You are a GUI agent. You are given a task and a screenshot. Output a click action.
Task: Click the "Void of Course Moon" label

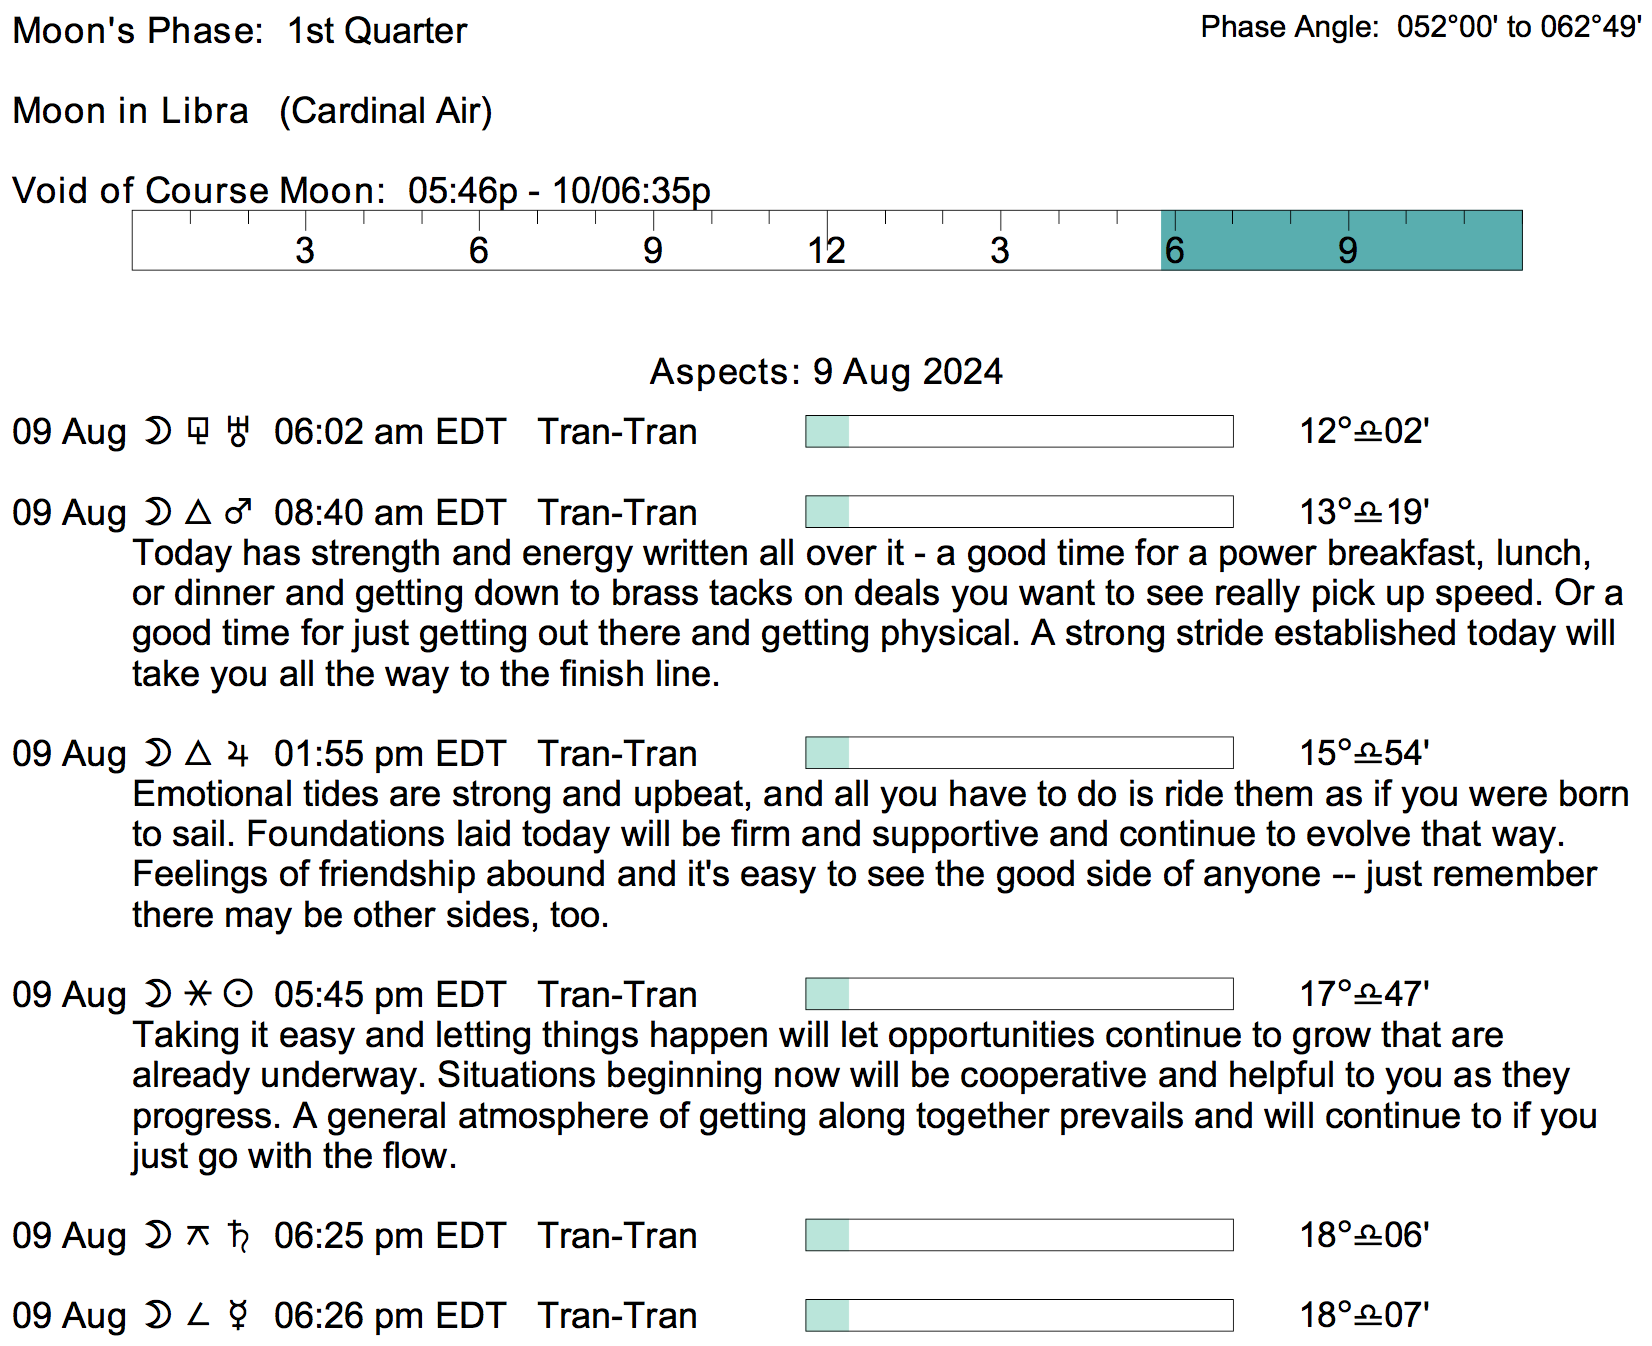(x=198, y=190)
